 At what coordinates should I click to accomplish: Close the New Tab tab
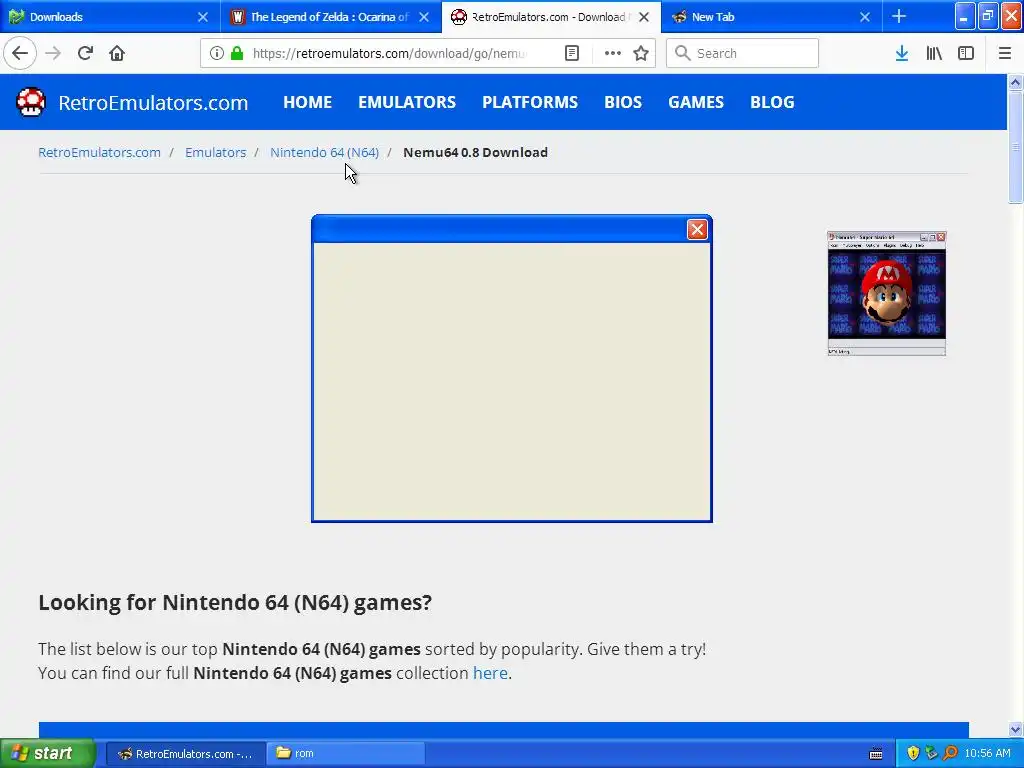[865, 17]
